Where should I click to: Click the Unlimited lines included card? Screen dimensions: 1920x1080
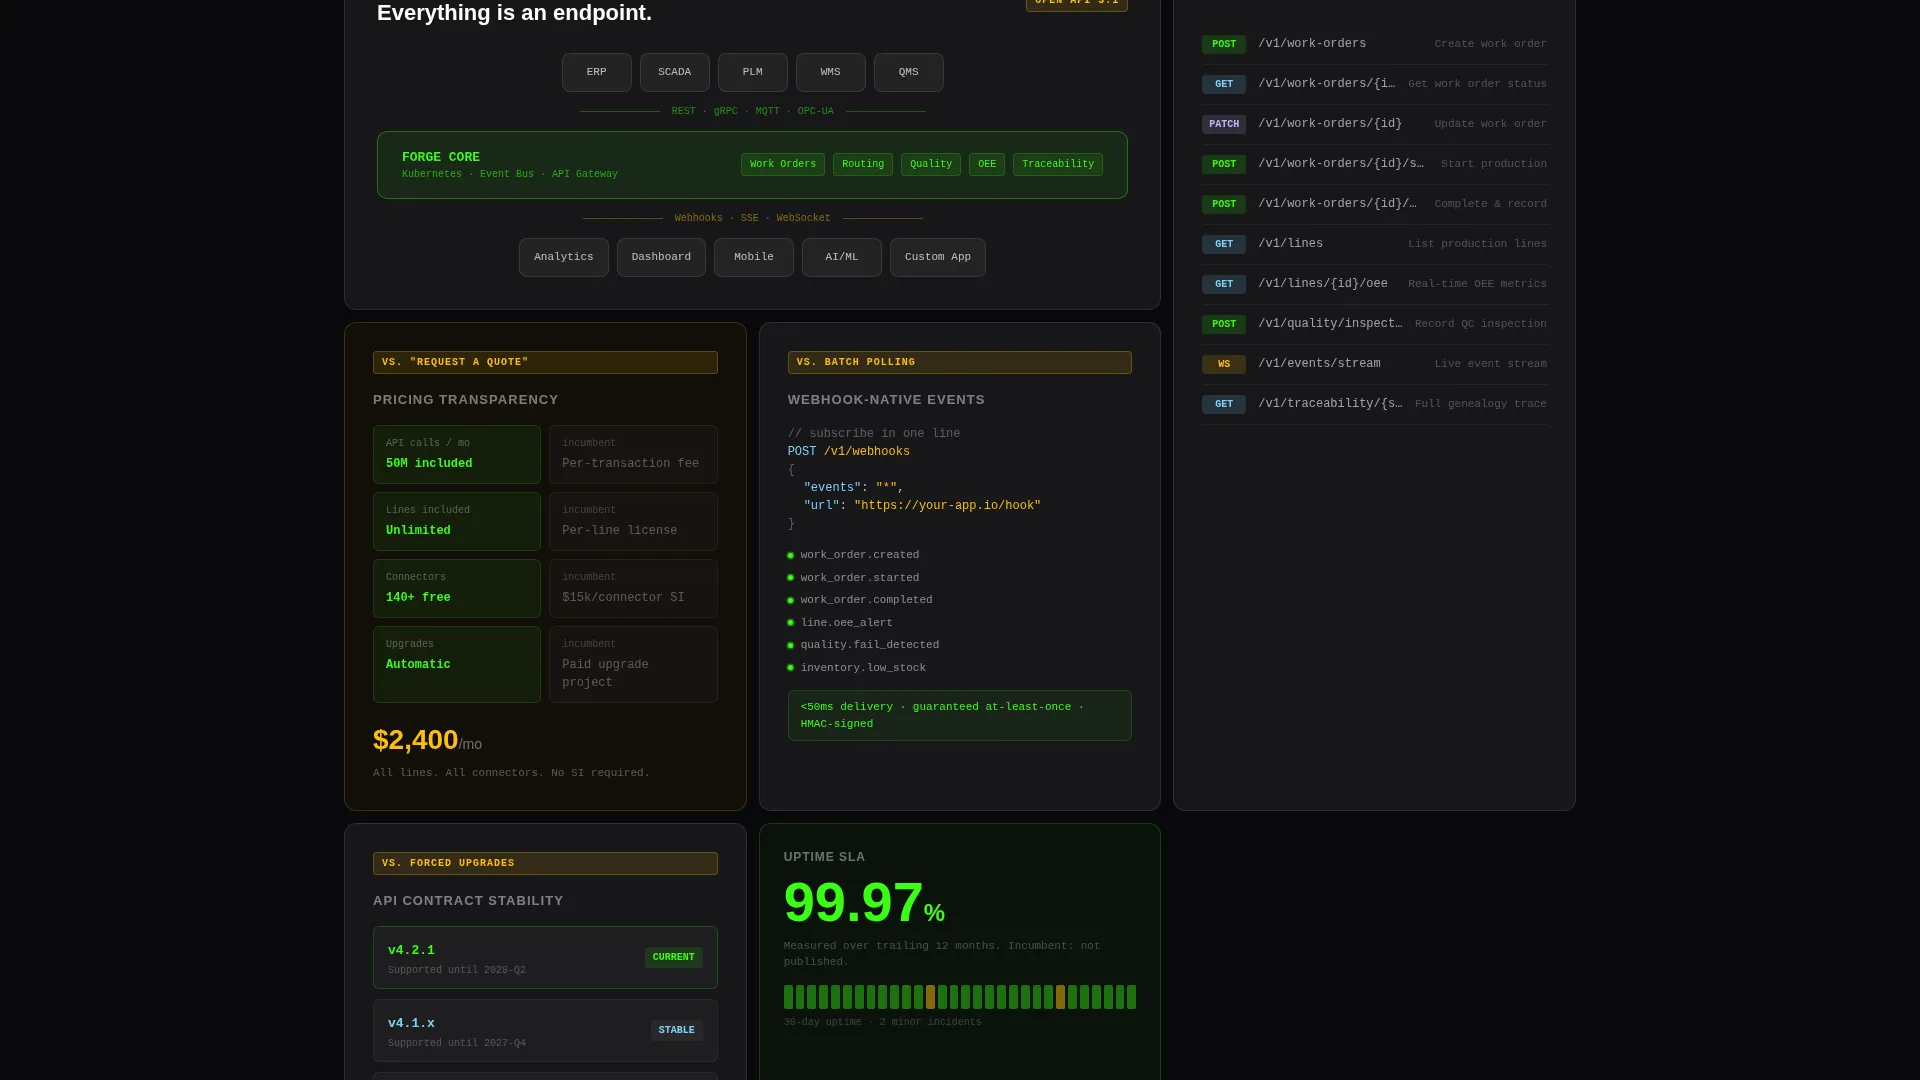[x=456, y=521]
